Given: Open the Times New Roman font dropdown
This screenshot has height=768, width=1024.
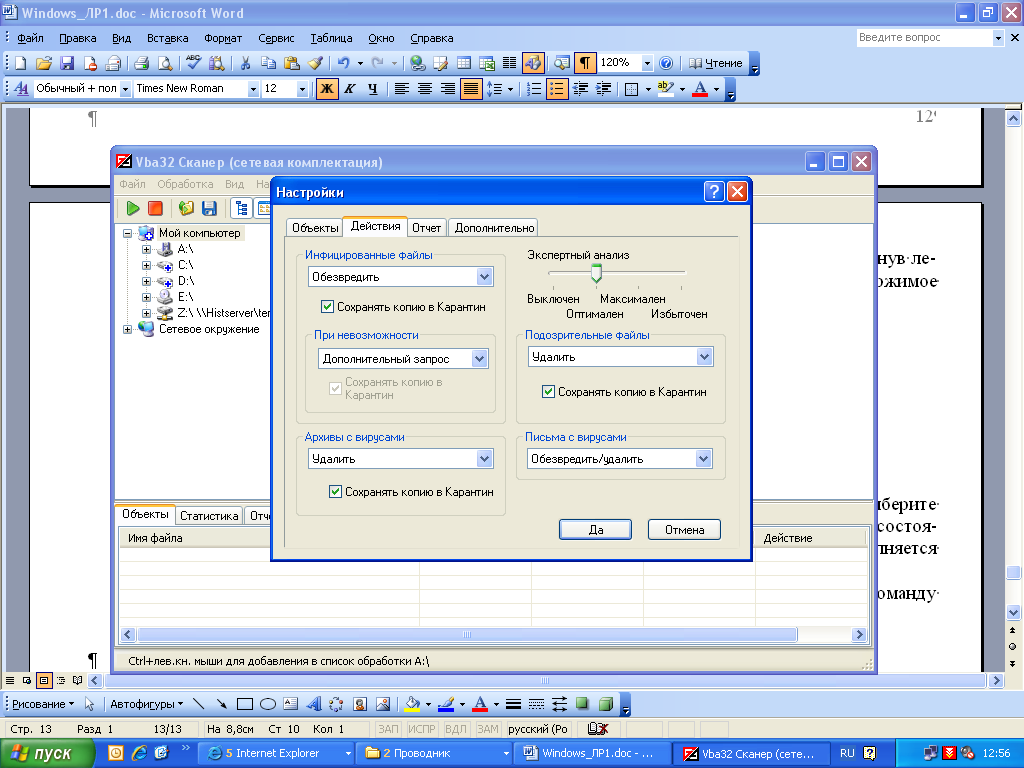Looking at the screenshot, I should (253, 89).
